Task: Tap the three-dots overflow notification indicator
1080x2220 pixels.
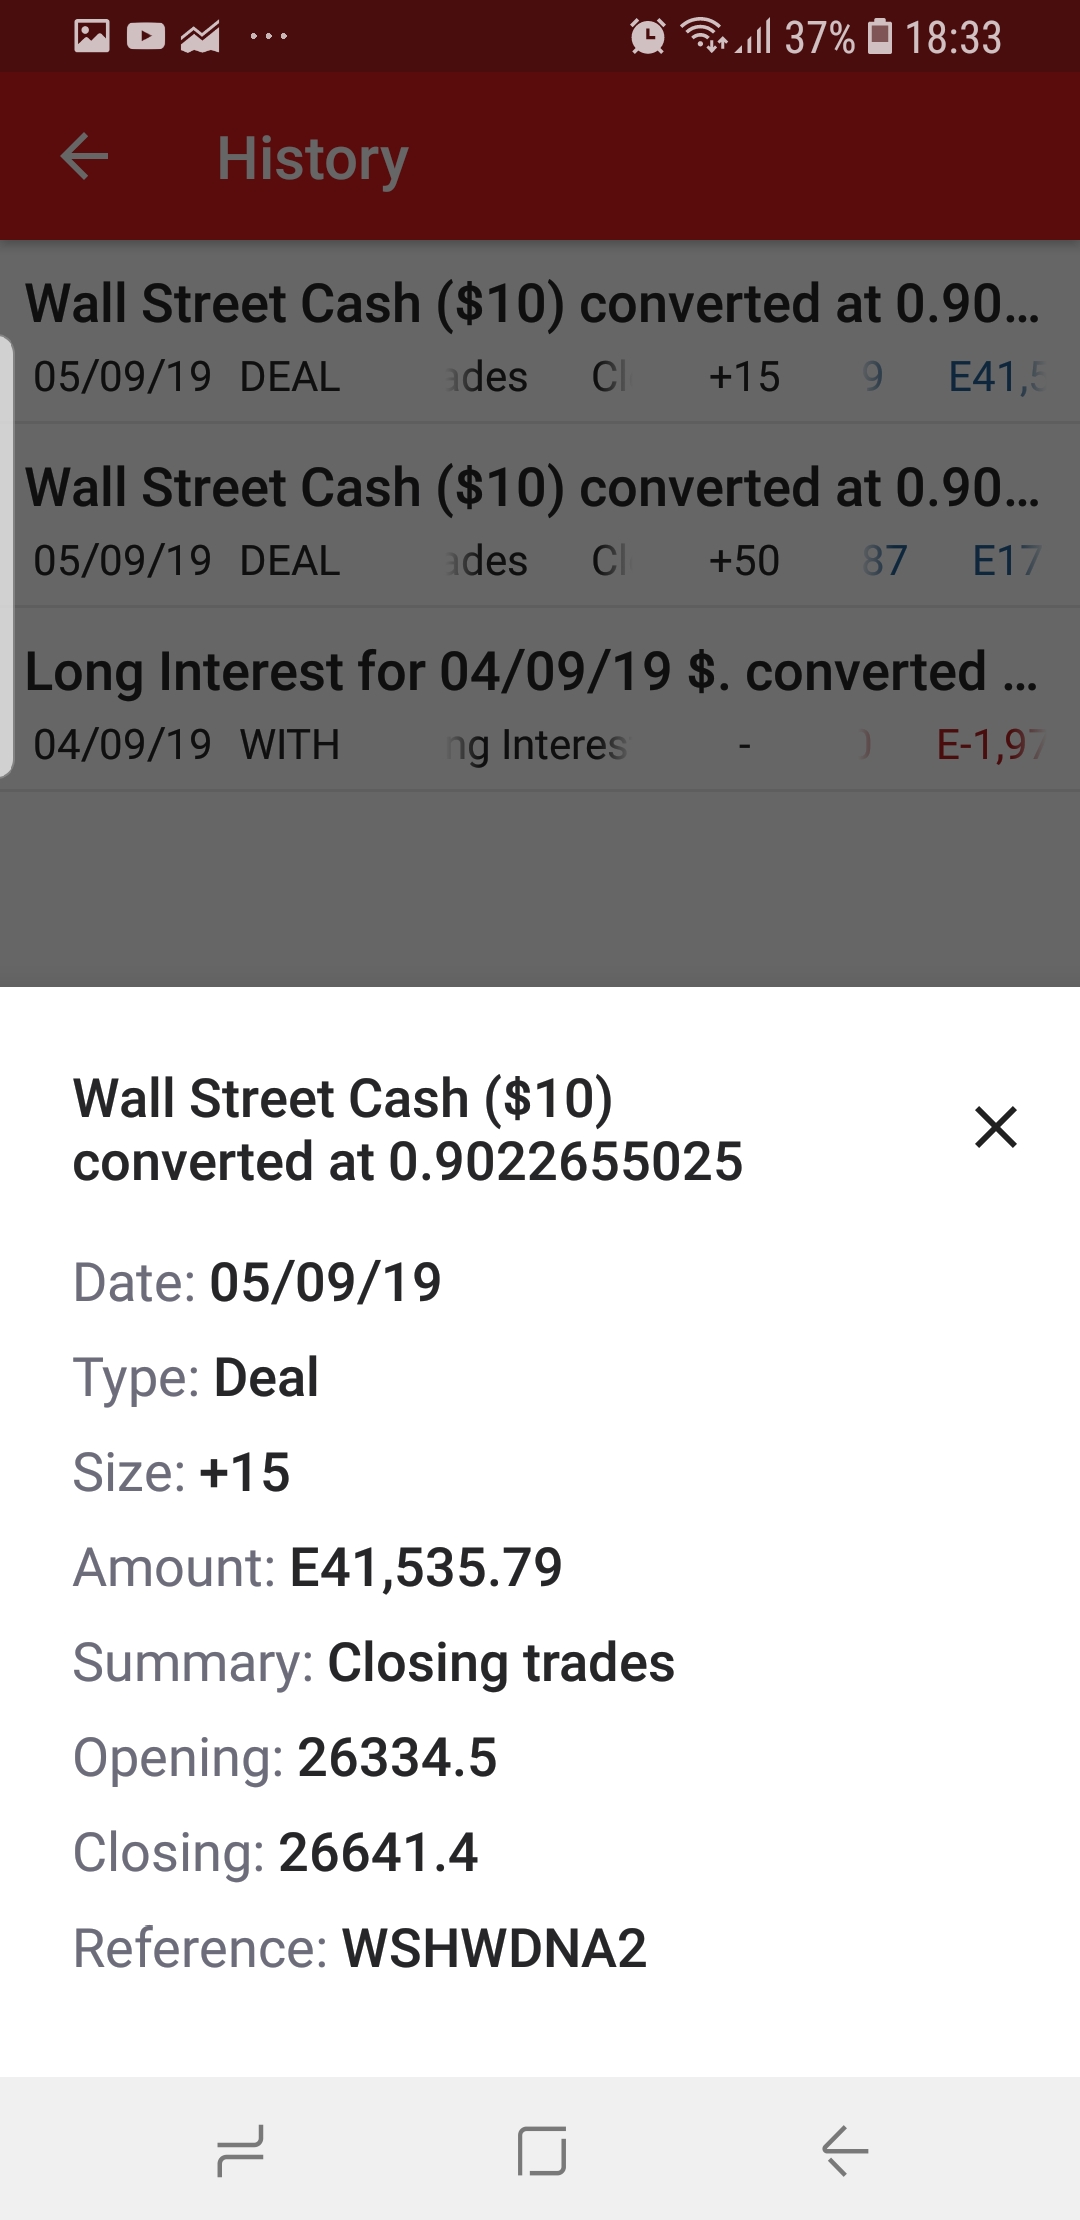Action: pos(268,37)
